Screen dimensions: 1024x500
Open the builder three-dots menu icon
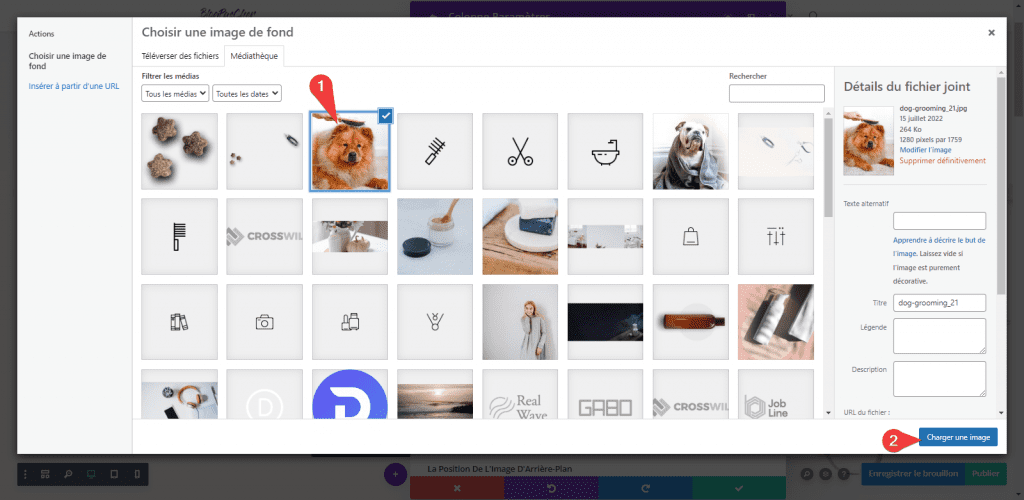click(x=26, y=474)
